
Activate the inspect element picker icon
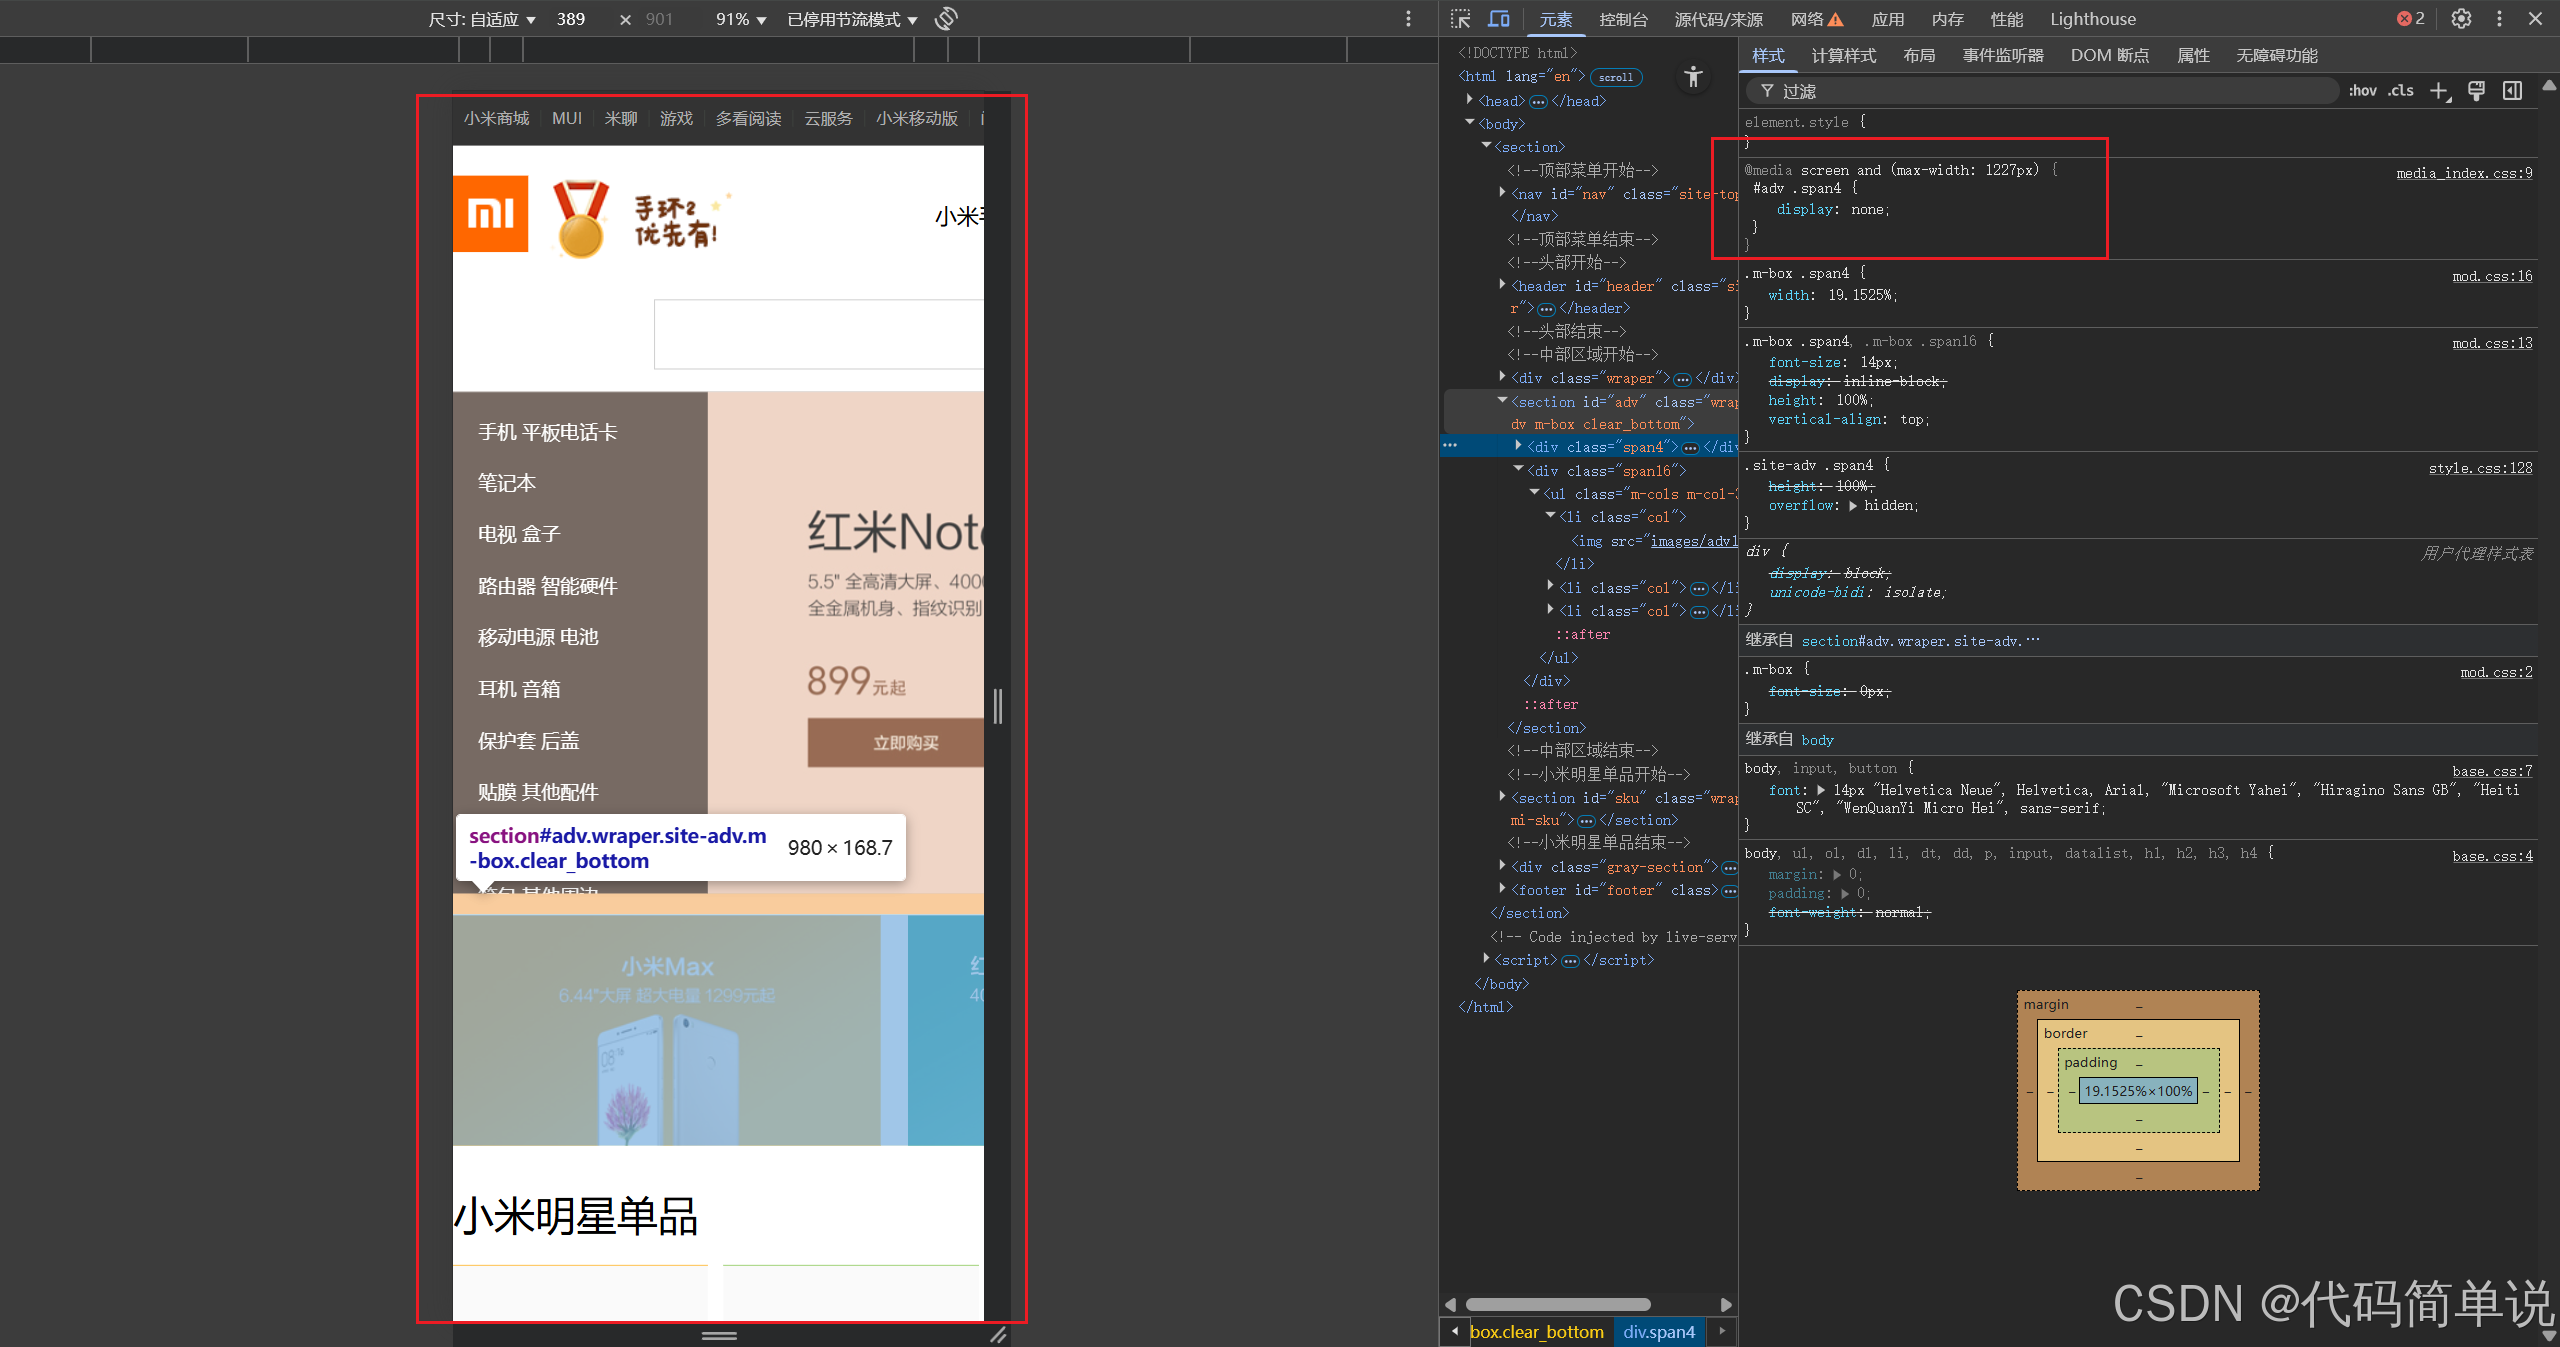(x=1461, y=19)
